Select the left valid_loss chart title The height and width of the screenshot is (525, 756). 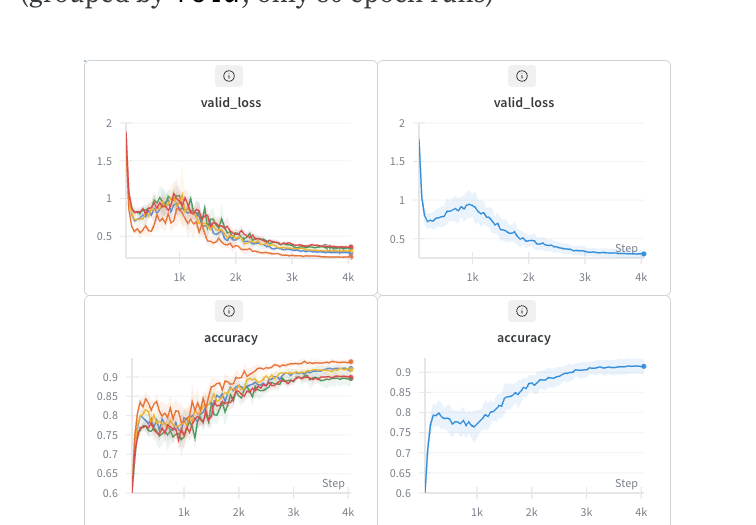231,102
